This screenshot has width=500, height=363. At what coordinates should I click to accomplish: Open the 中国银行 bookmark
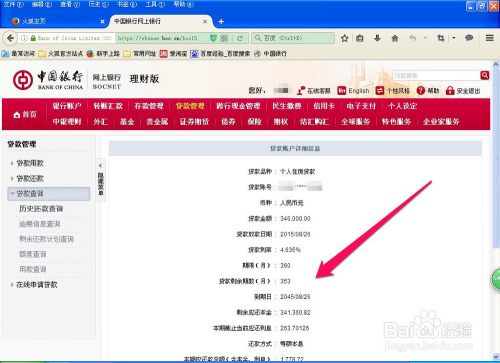[x=270, y=54]
